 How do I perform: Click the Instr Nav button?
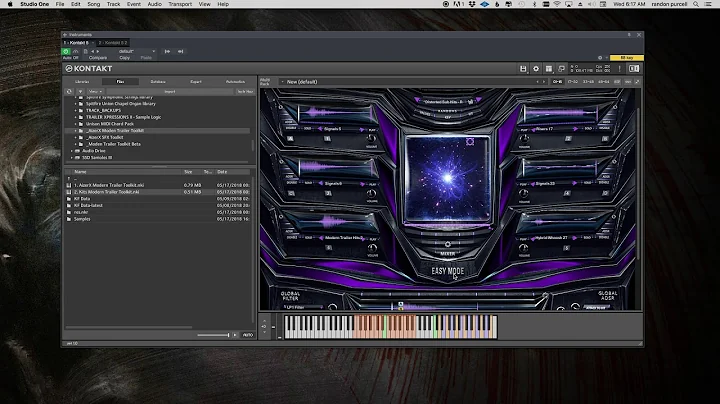245,91
